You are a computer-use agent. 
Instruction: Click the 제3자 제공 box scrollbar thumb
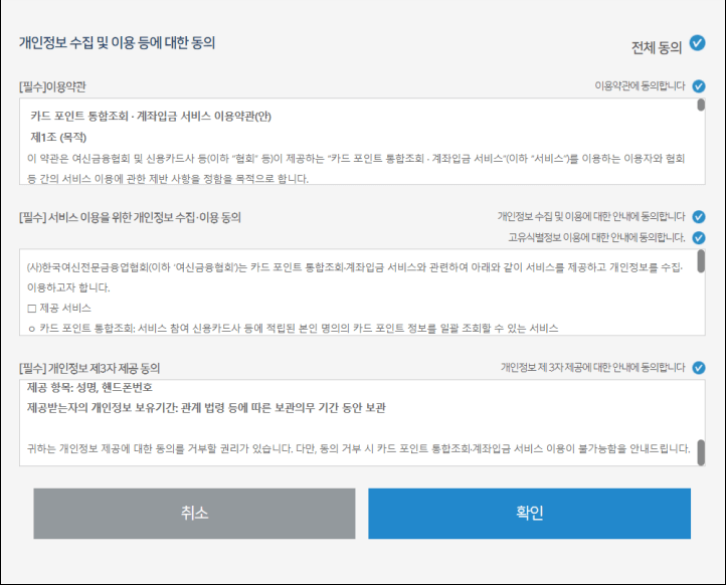click(701, 453)
